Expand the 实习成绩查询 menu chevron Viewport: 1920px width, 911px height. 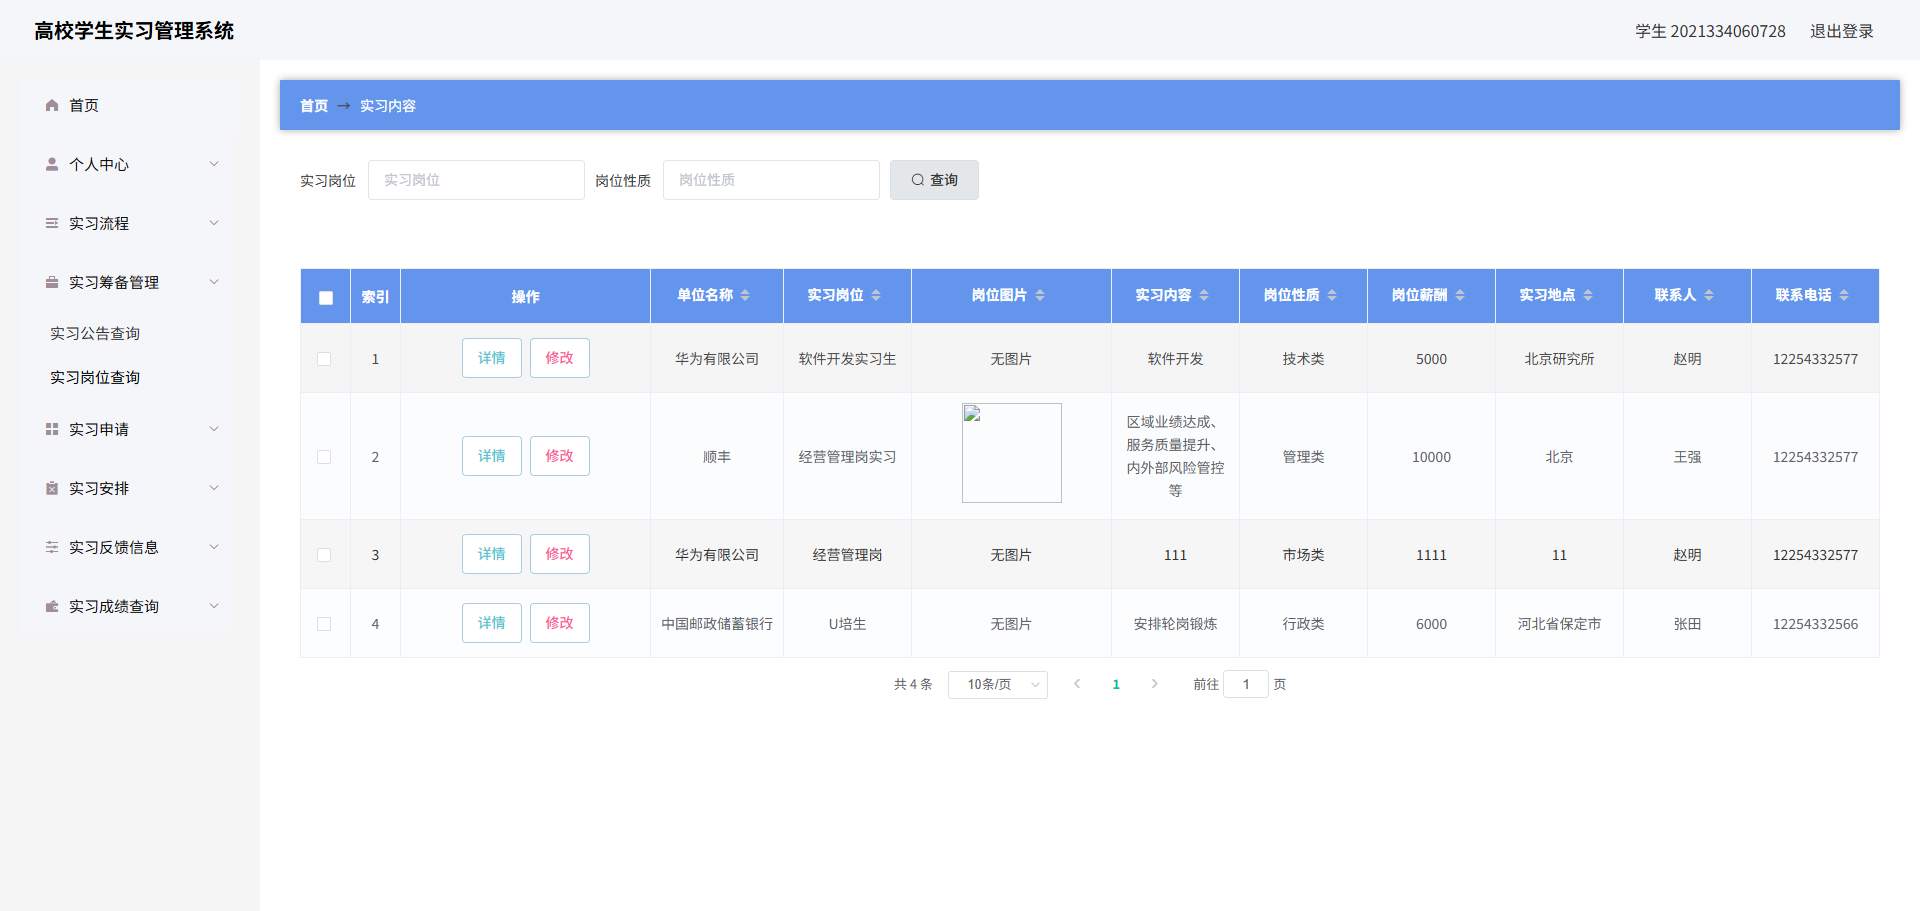pos(214,606)
